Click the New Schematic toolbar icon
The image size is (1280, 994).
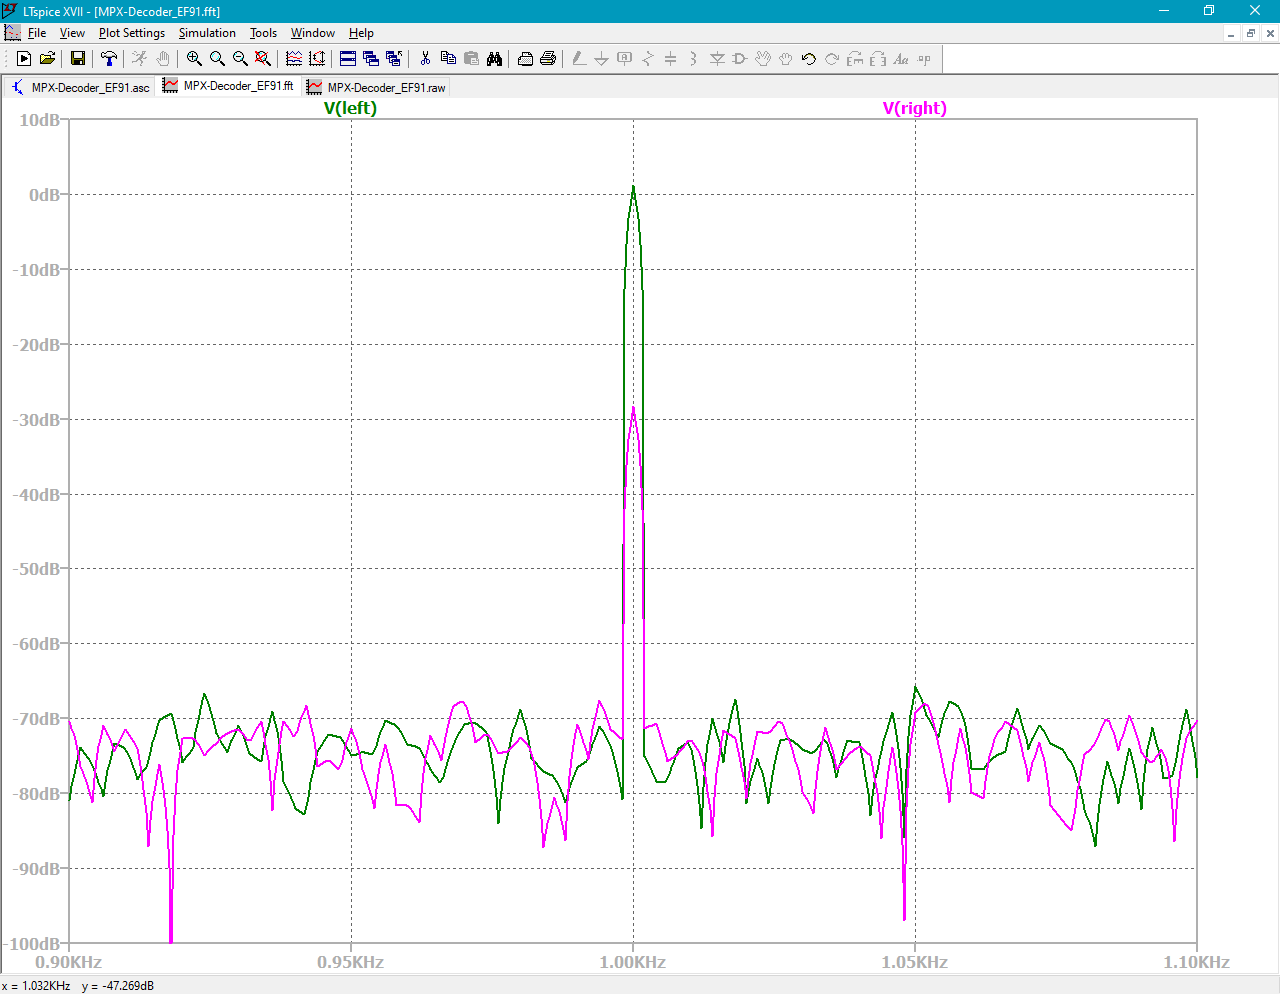pyautogui.click(x=24, y=59)
